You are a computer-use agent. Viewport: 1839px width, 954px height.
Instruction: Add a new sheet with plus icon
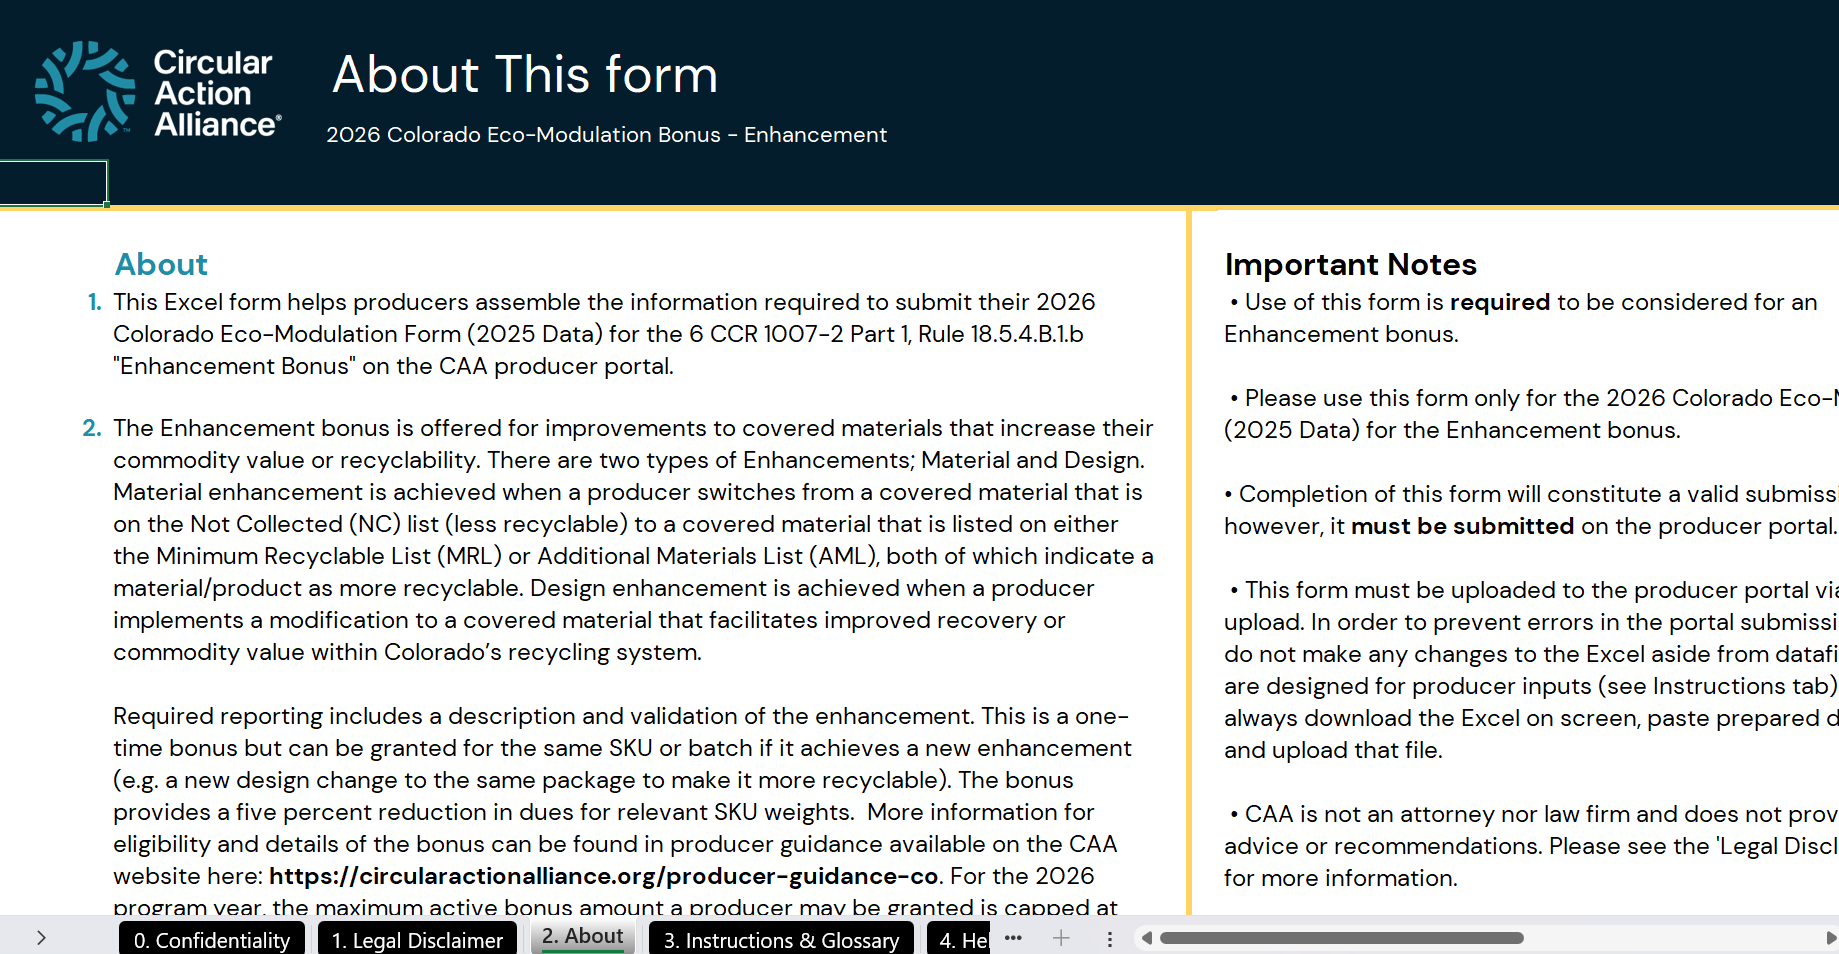(1061, 938)
